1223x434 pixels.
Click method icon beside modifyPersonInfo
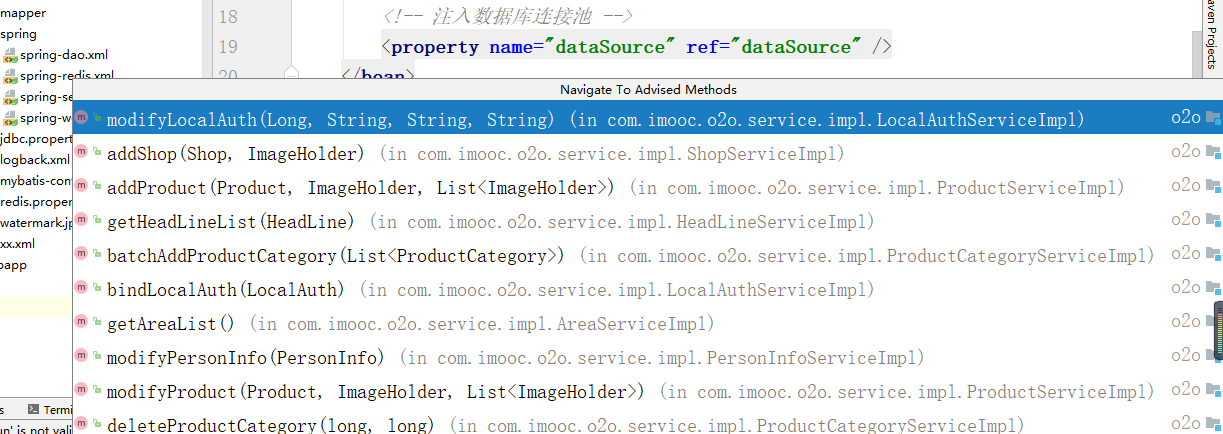[x=82, y=357]
